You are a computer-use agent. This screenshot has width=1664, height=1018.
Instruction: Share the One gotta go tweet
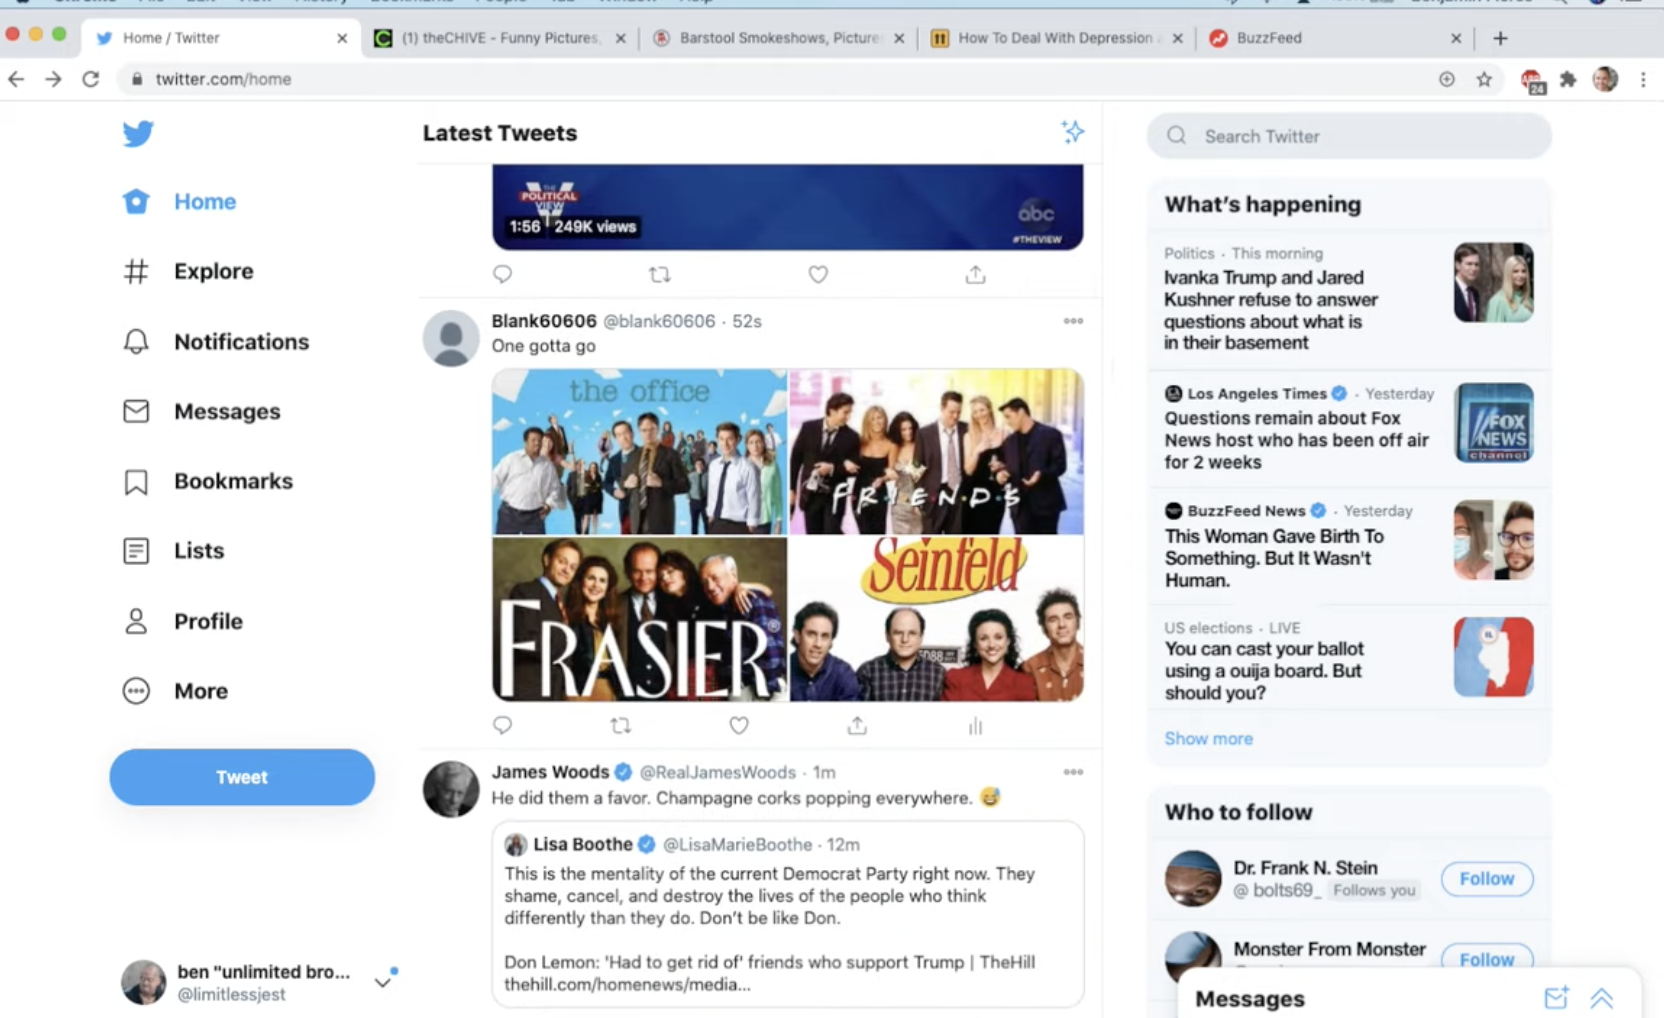tap(857, 725)
